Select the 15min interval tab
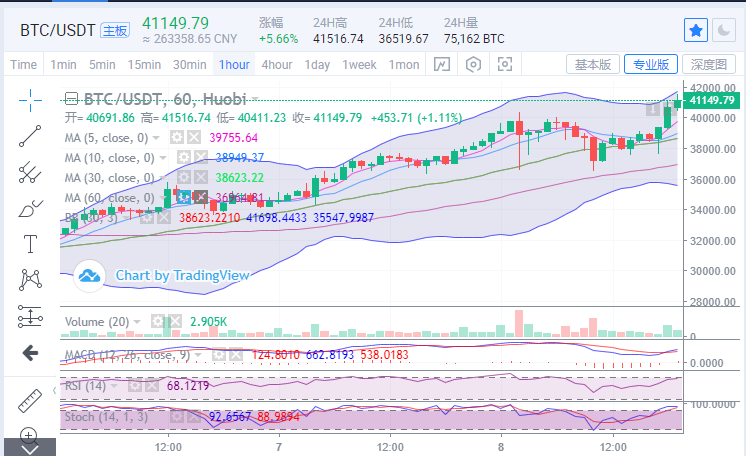This screenshot has width=746, height=456. [x=144, y=64]
